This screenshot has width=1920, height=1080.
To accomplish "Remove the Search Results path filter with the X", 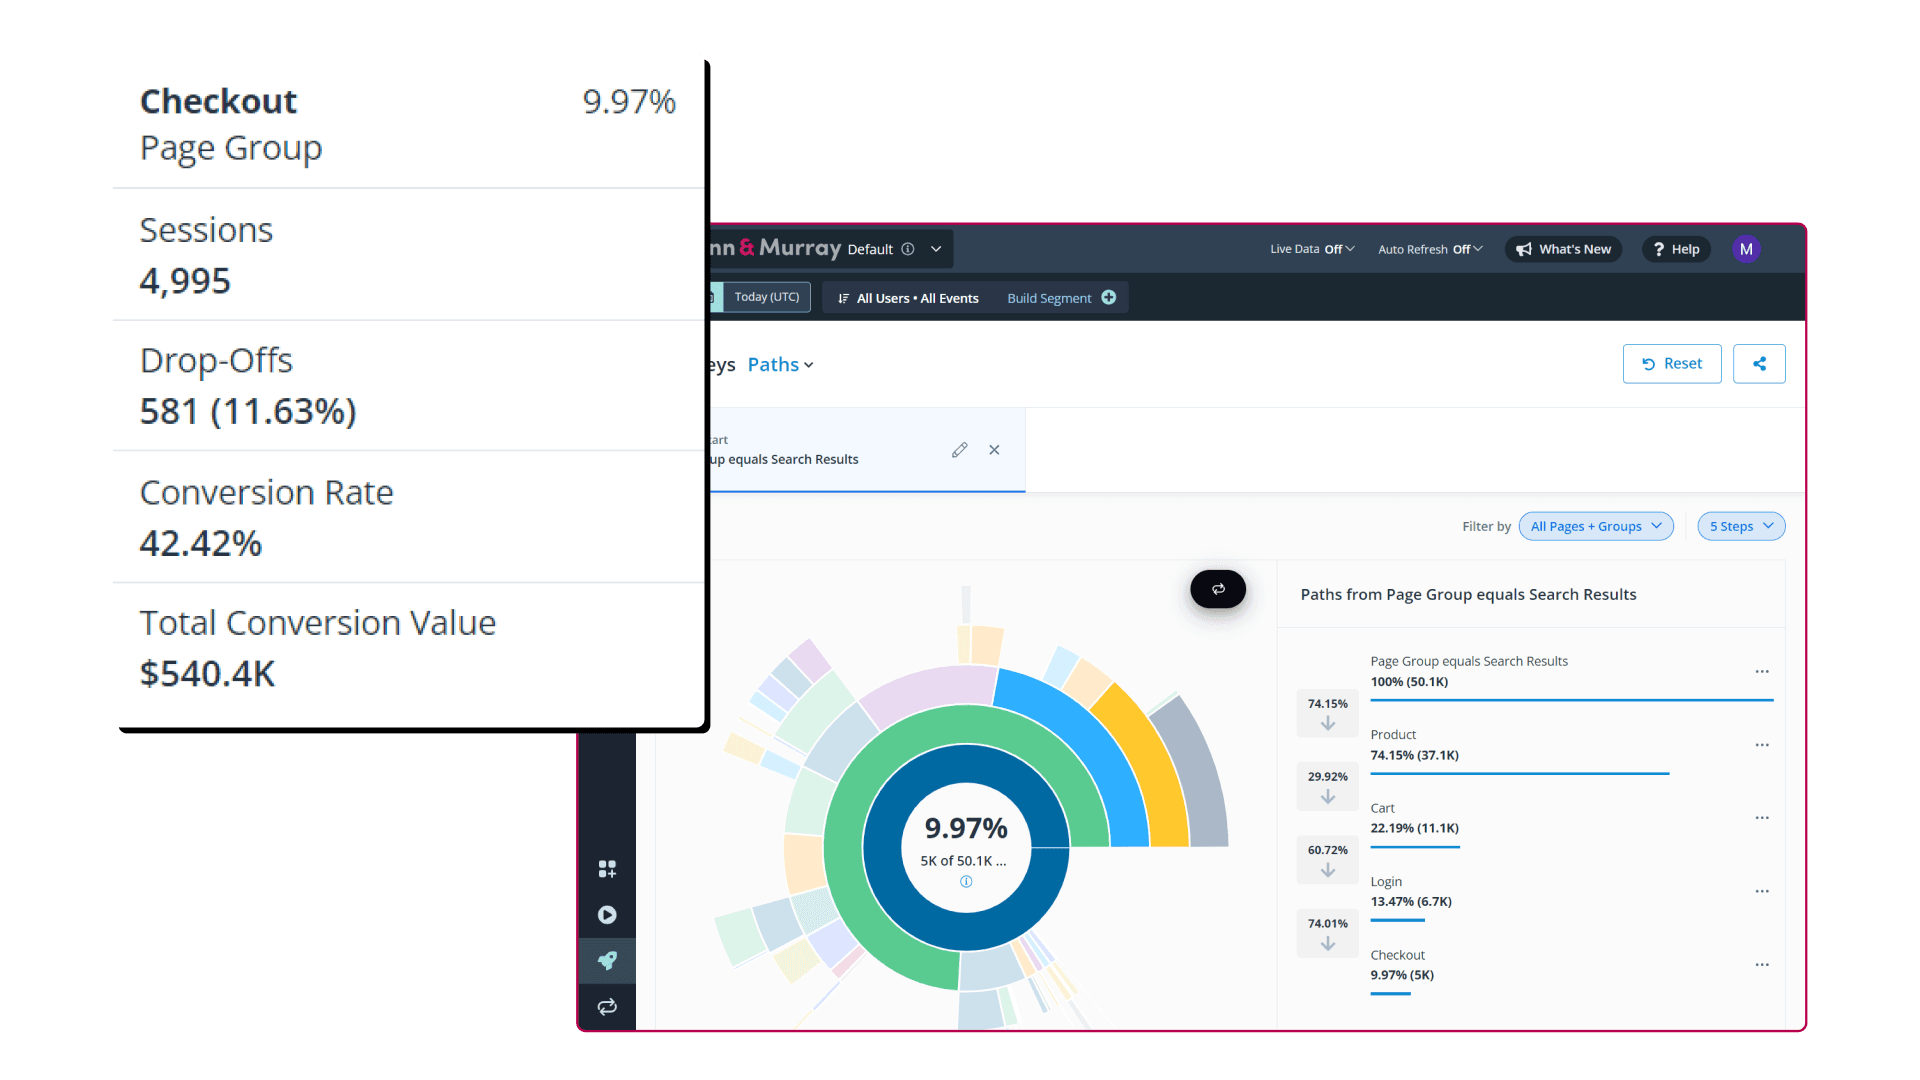I will [993, 449].
